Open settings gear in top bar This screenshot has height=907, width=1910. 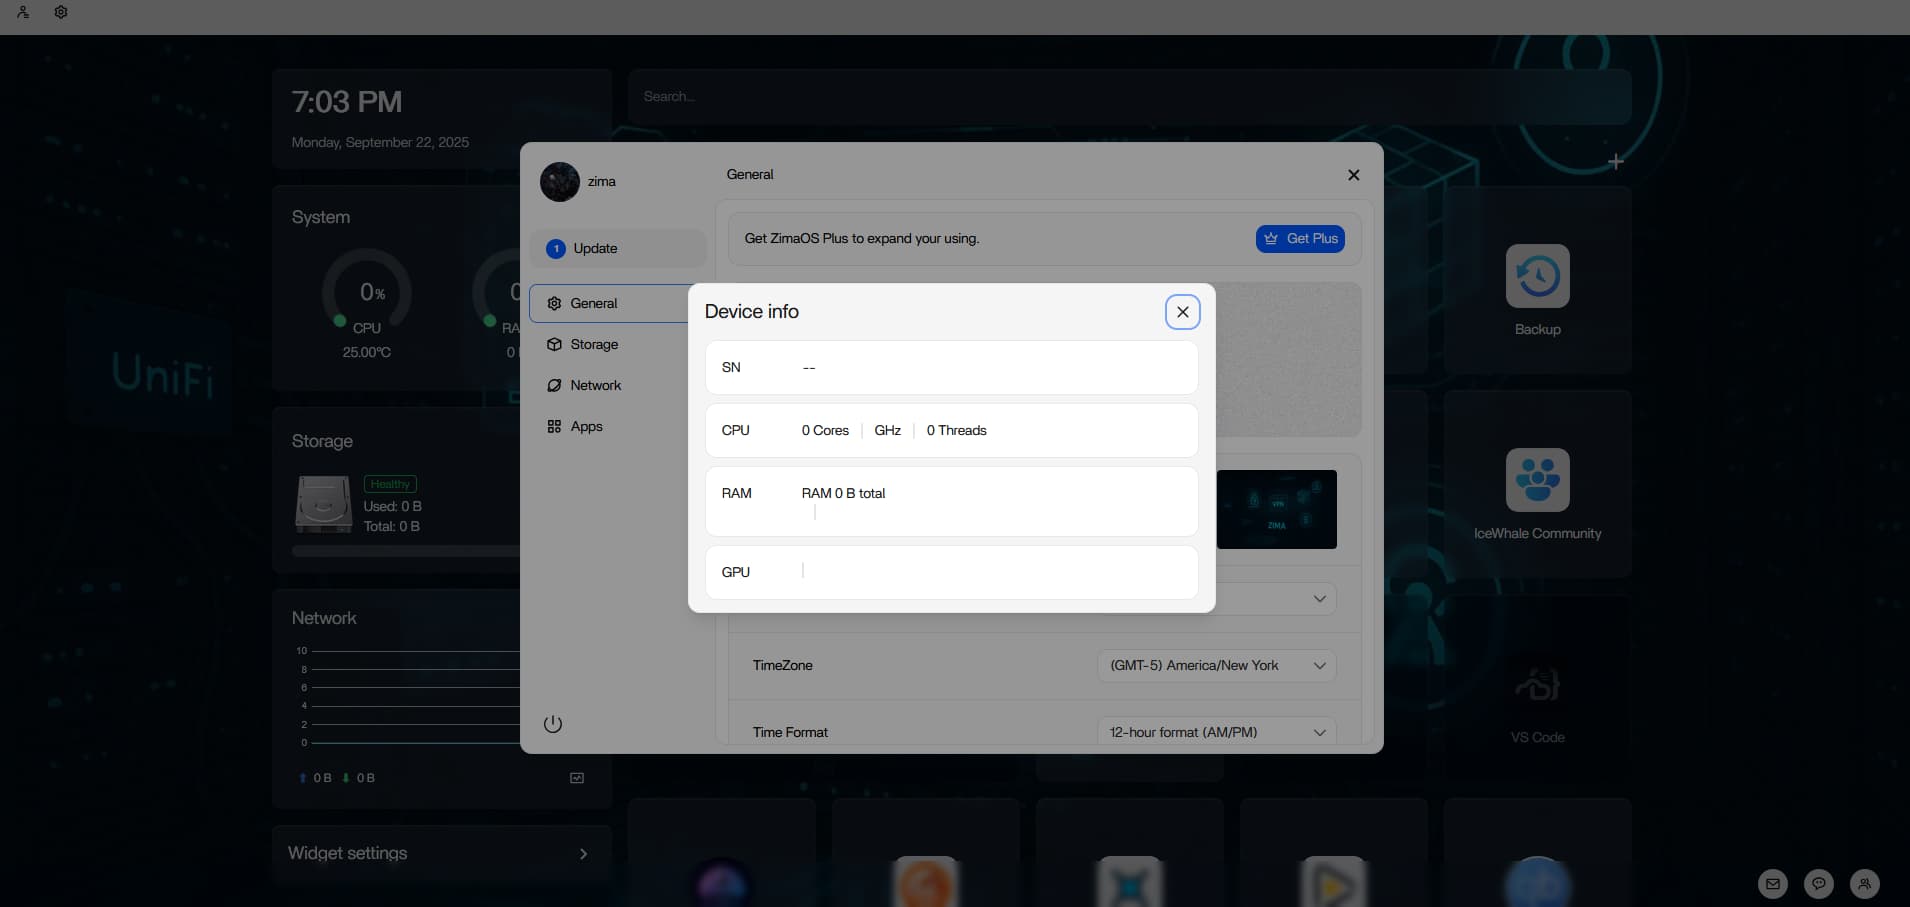coord(61,12)
